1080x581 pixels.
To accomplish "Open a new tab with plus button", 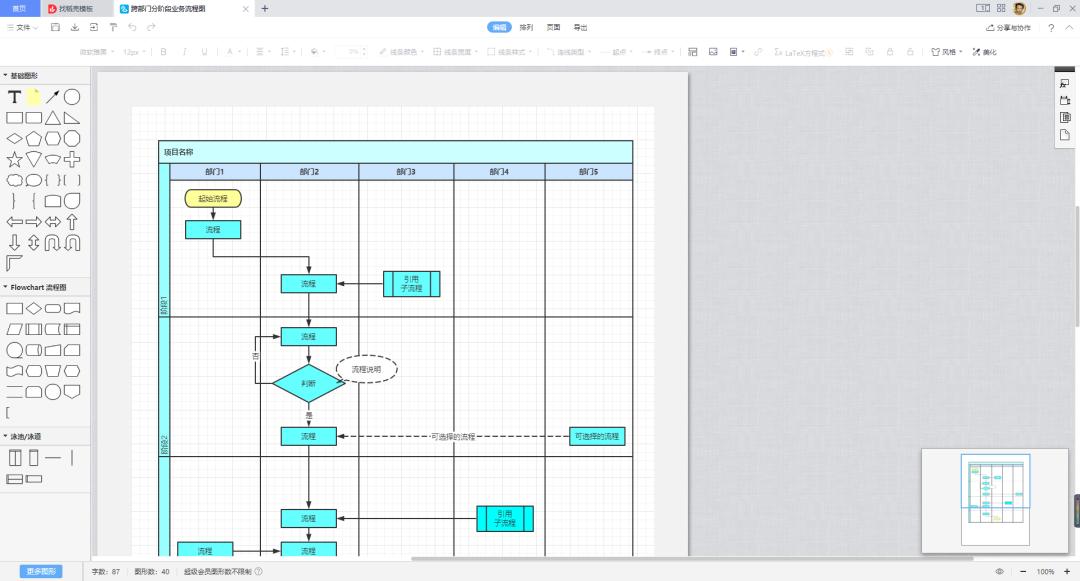I will (x=264, y=8).
